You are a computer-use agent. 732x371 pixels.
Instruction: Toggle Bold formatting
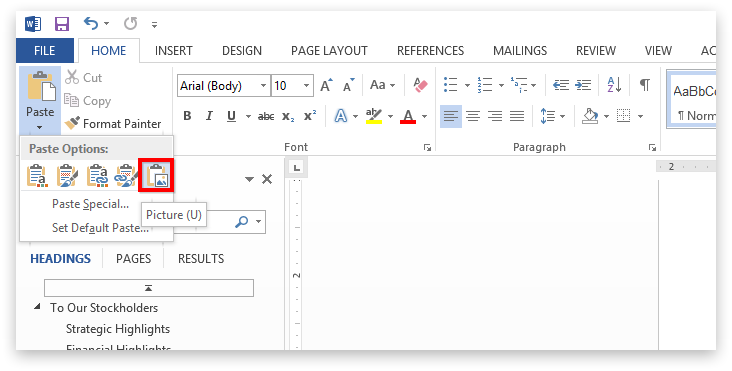187,116
